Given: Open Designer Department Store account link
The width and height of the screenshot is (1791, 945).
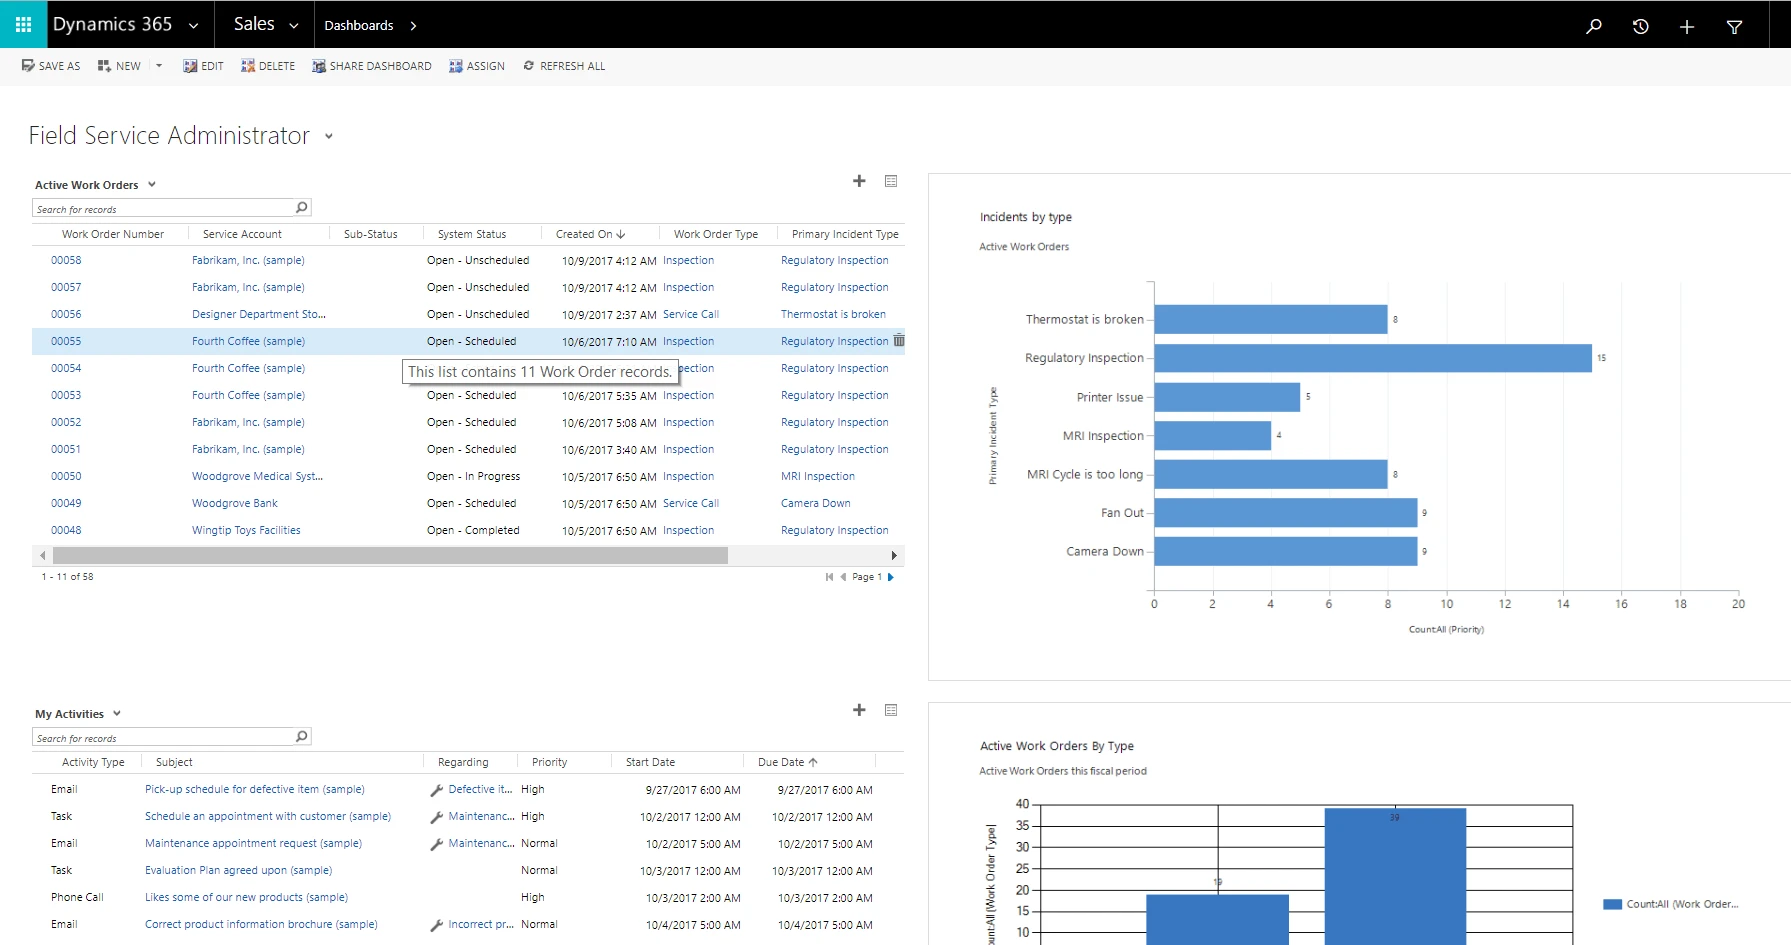Looking at the screenshot, I should pyautogui.click(x=259, y=314).
